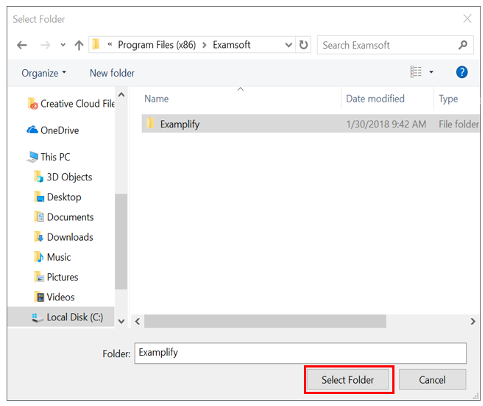Expand the address bar history dropdown

(289, 45)
